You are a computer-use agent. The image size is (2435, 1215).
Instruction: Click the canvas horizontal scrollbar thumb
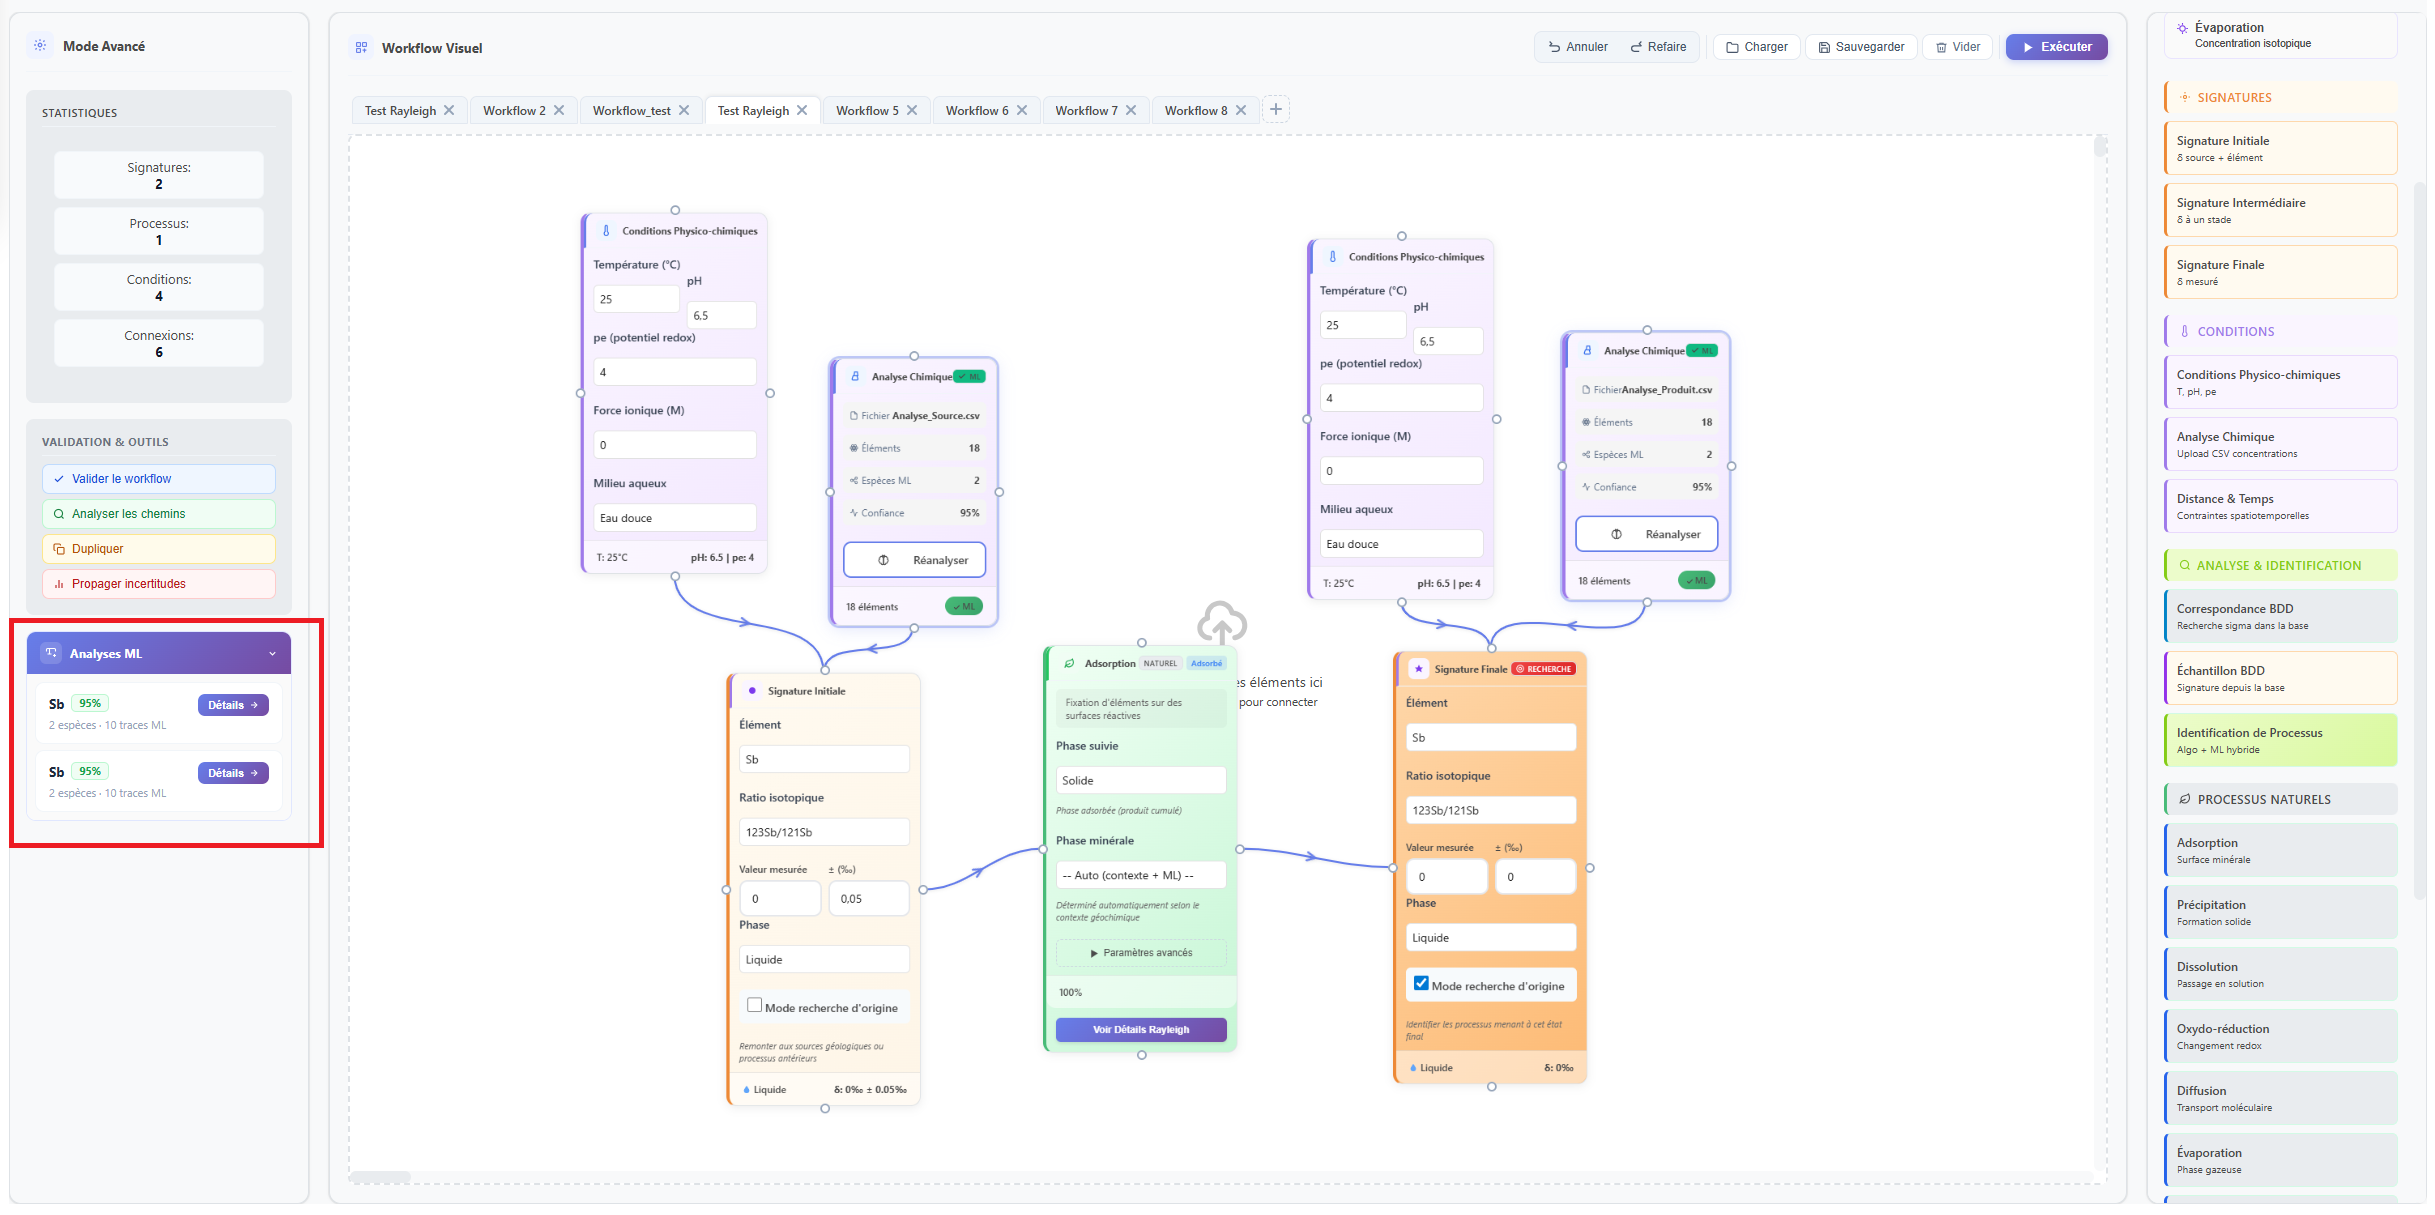[381, 1177]
